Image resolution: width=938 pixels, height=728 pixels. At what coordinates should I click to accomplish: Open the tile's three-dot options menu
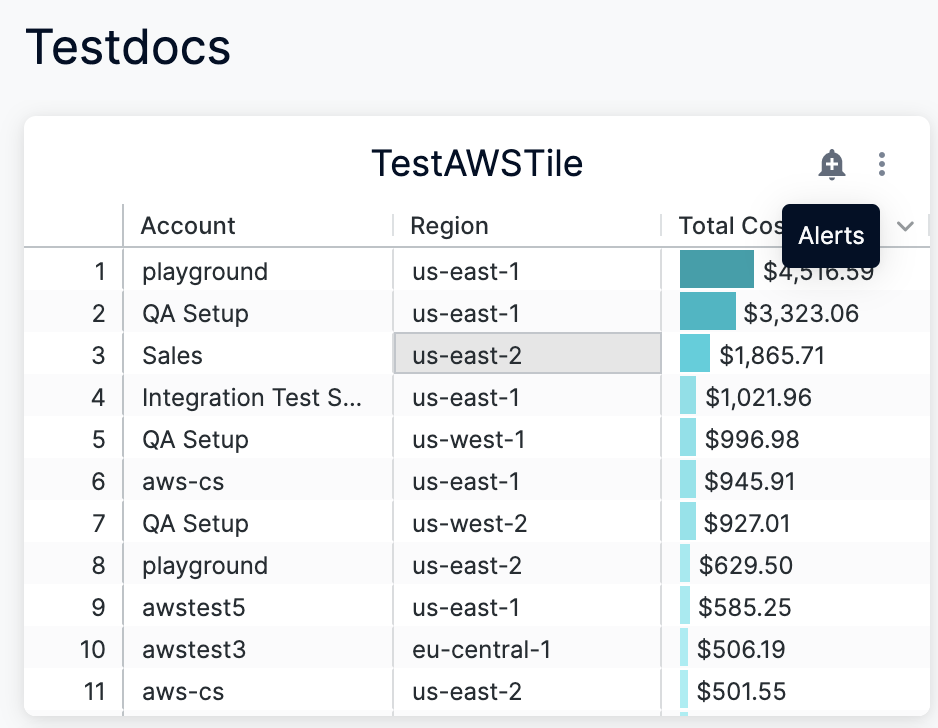click(881, 164)
